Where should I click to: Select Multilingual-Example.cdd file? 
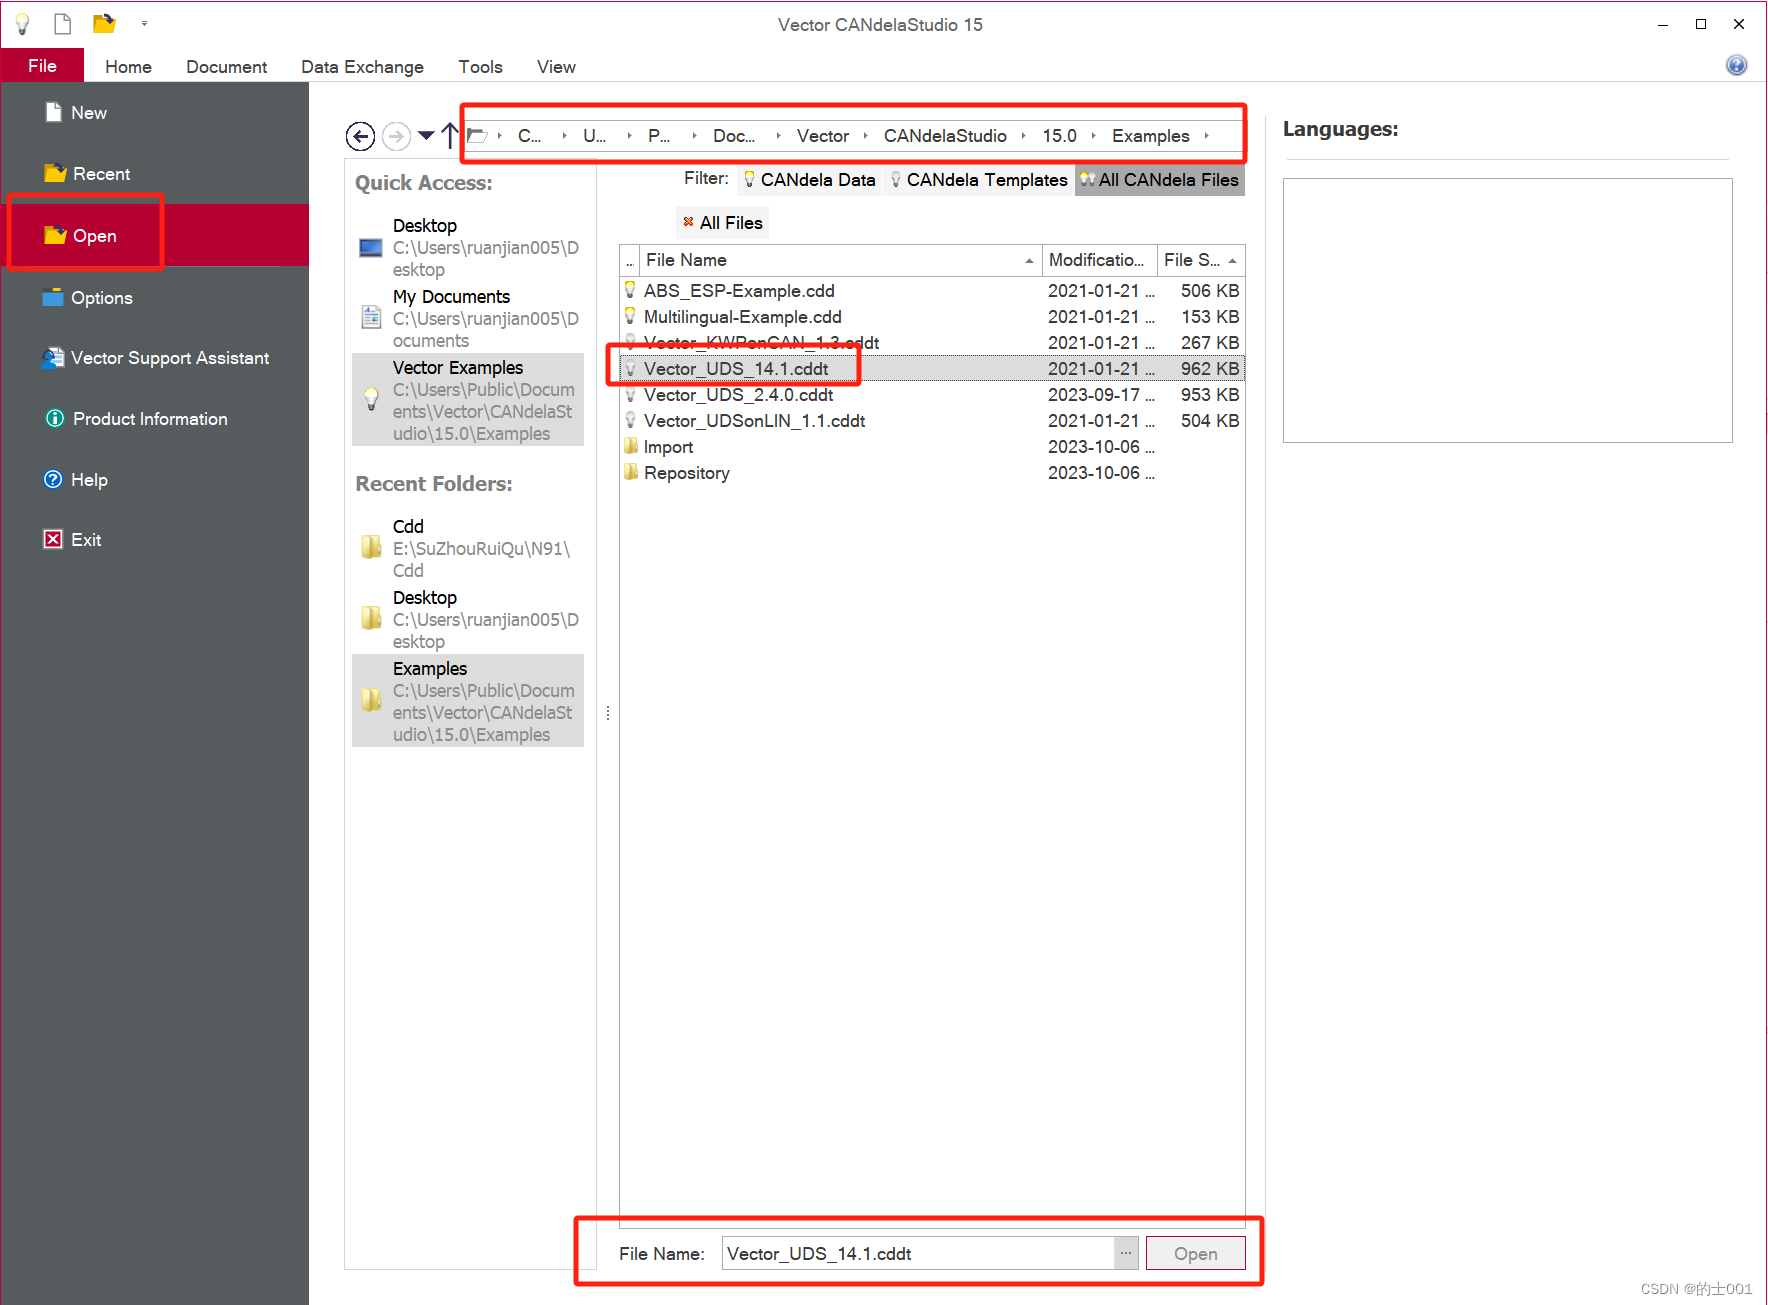coord(932,317)
